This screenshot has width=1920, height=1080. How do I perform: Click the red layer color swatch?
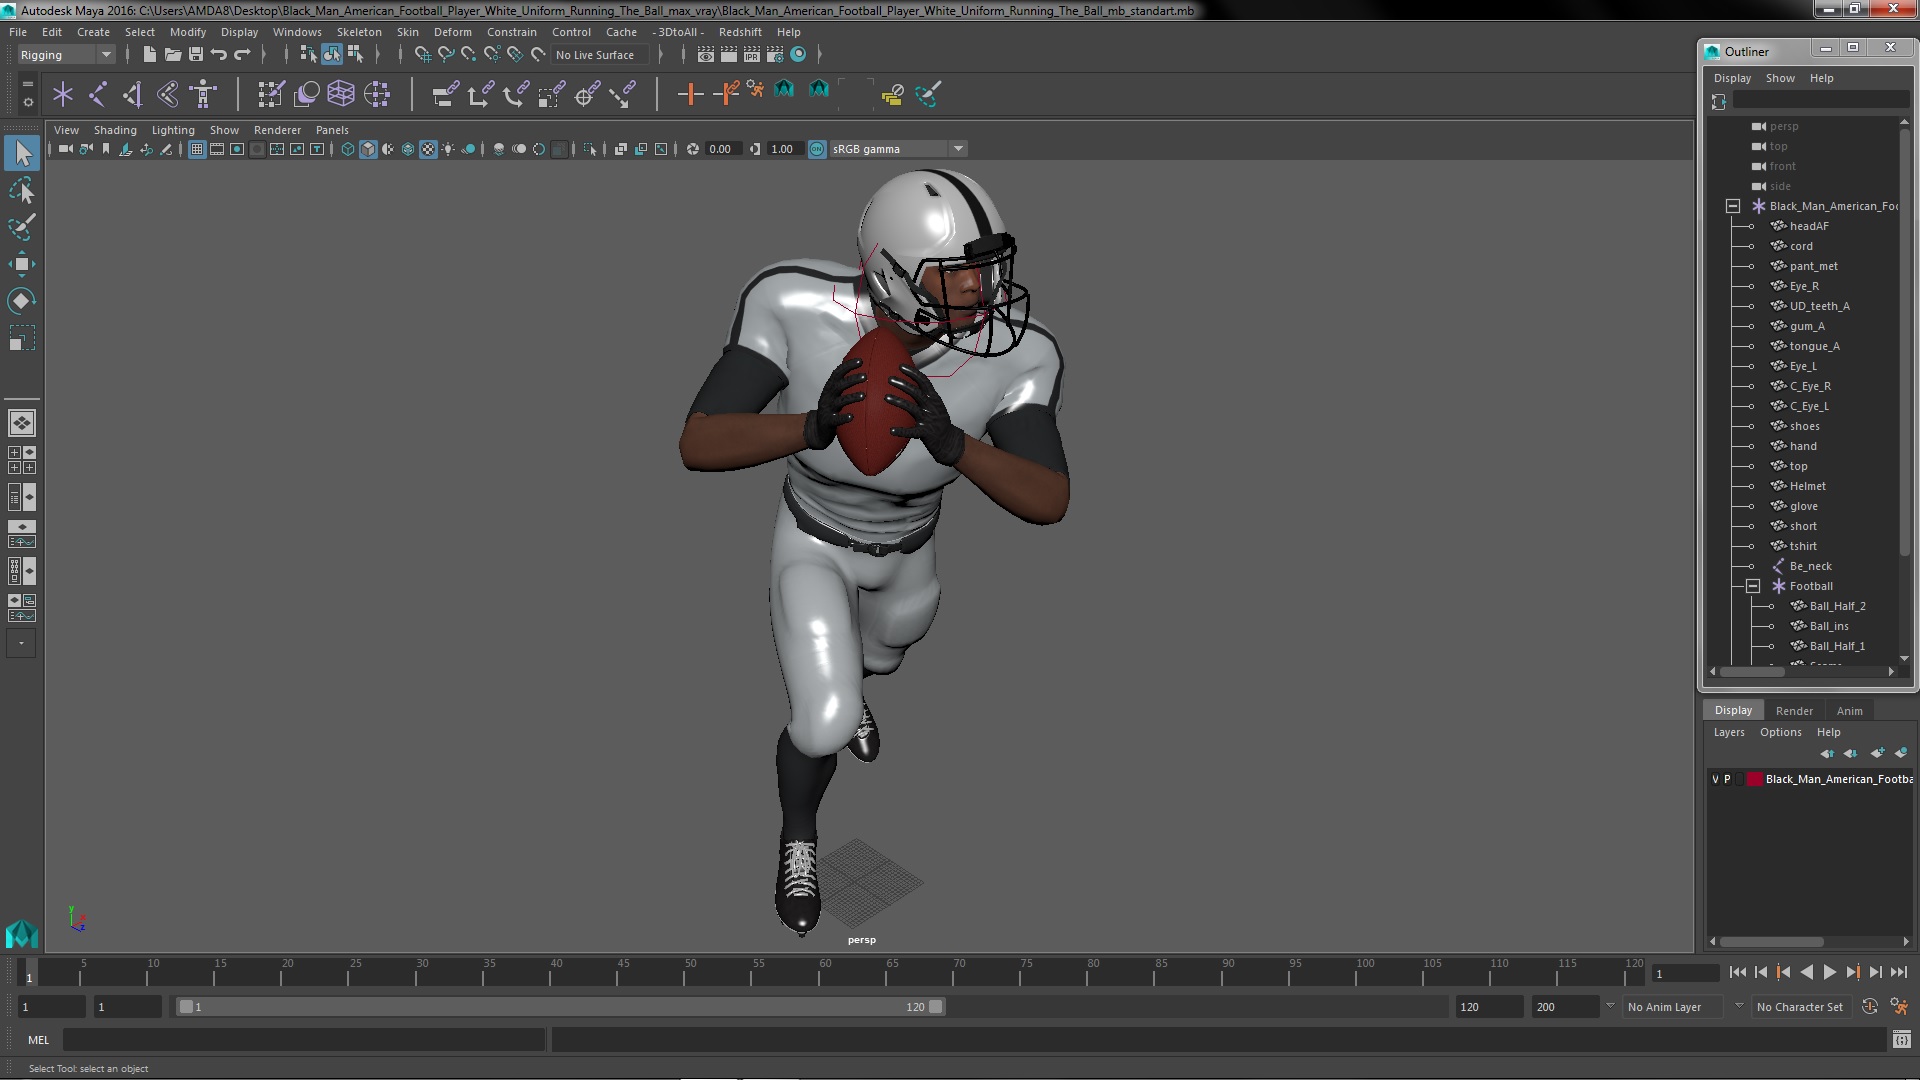1754,779
